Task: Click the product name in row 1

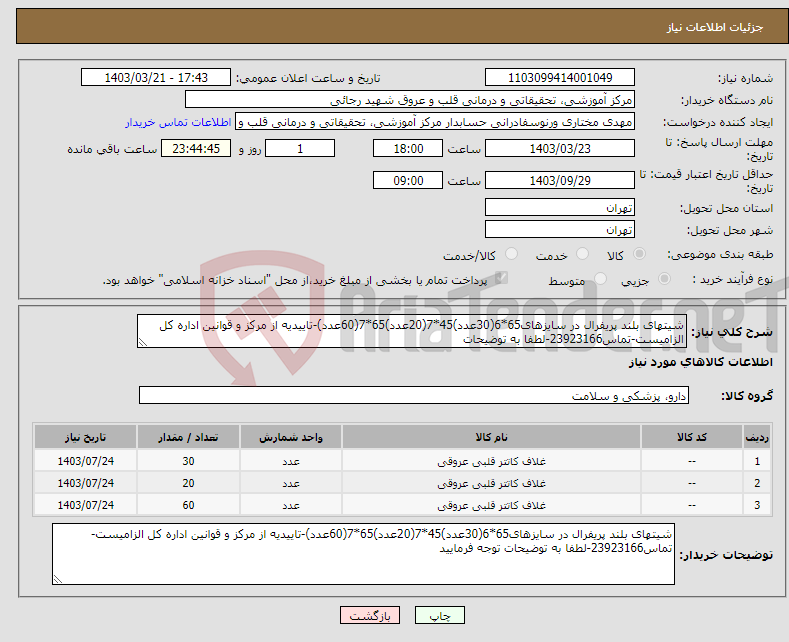Action: coord(491,461)
